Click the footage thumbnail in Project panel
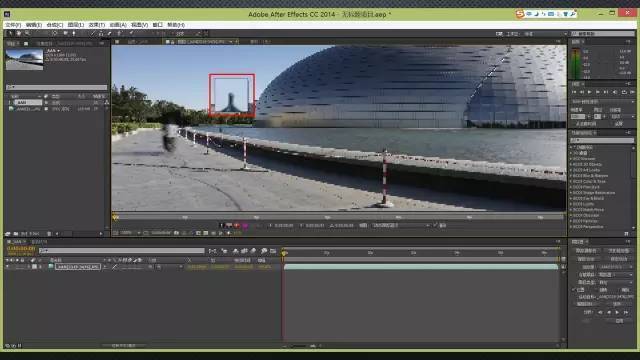This screenshot has width=640, height=360. pos(24,59)
